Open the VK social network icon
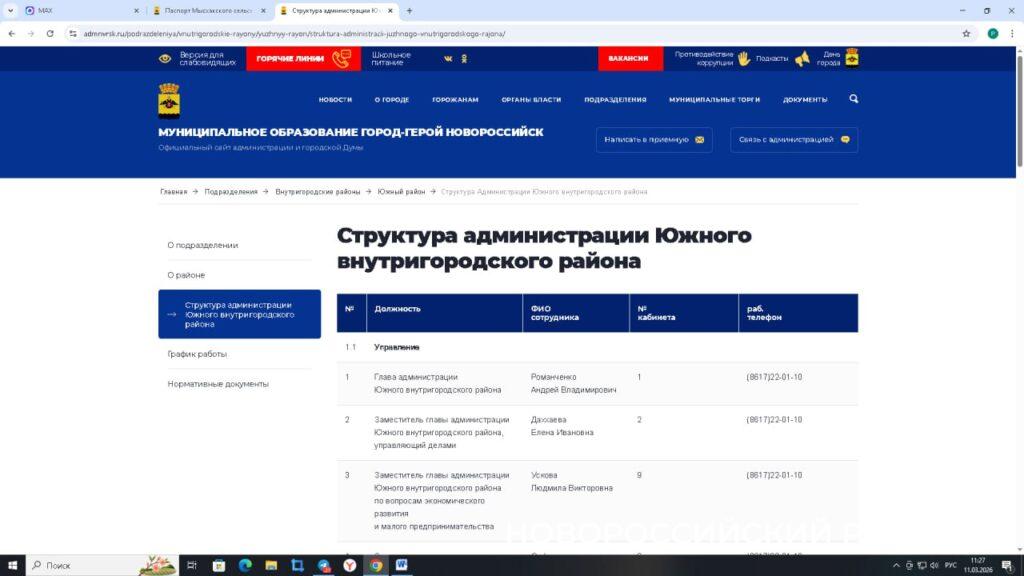 pos(448,59)
